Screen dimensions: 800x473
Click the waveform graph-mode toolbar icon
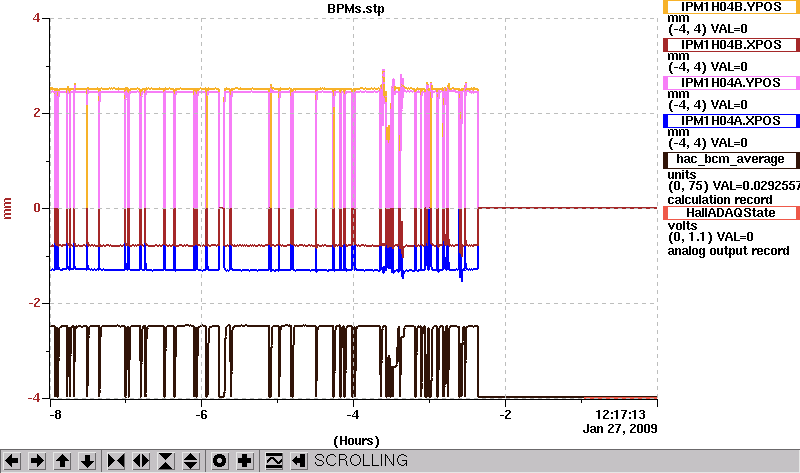point(274,461)
